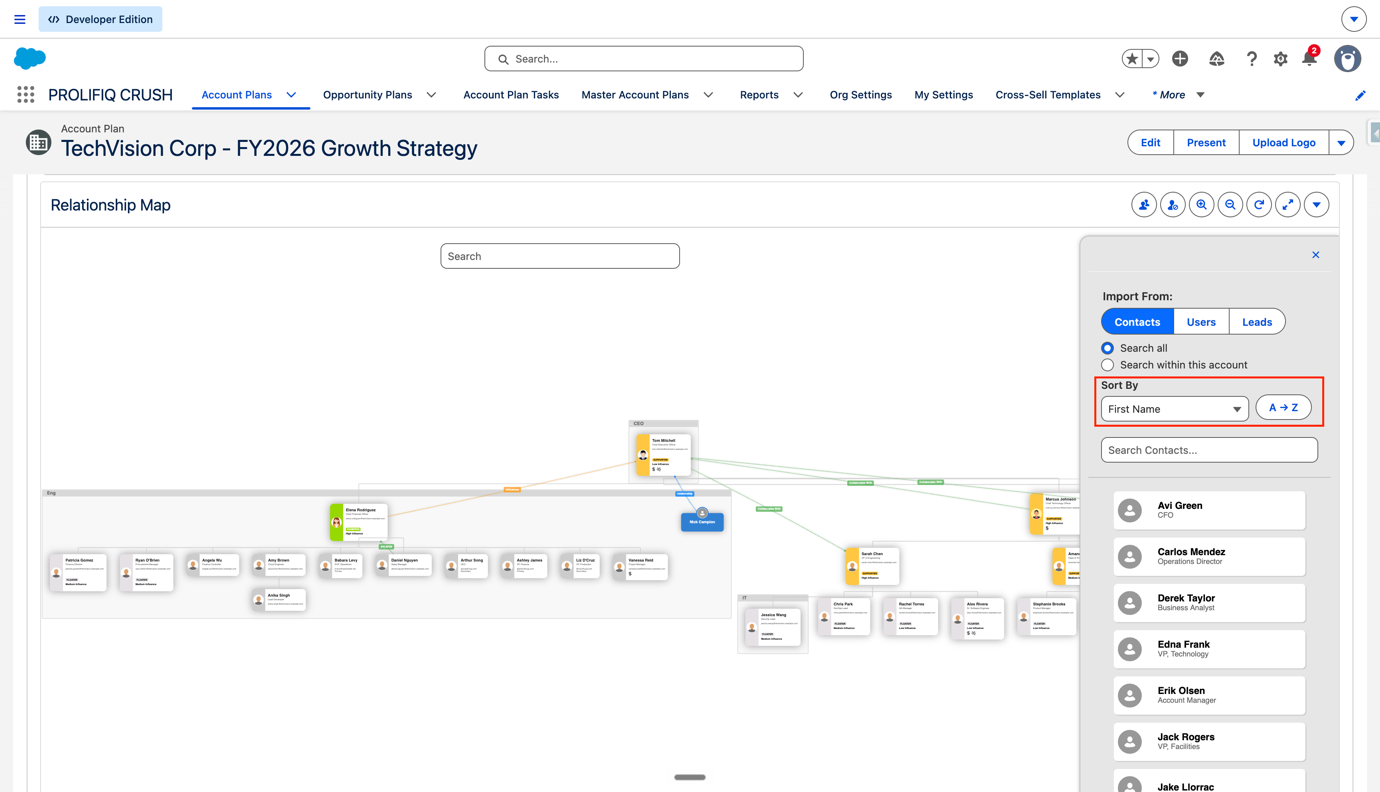Expand the Opportunity Plans chevron
Image resolution: width=1380 pixels, height=792 pixels.
tap(432, 95)
